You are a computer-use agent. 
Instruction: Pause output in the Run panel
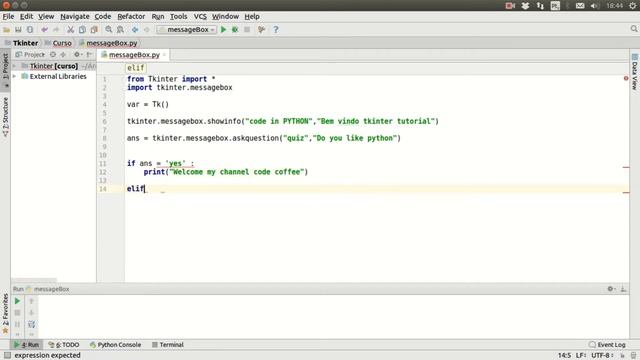pos(17,324)
